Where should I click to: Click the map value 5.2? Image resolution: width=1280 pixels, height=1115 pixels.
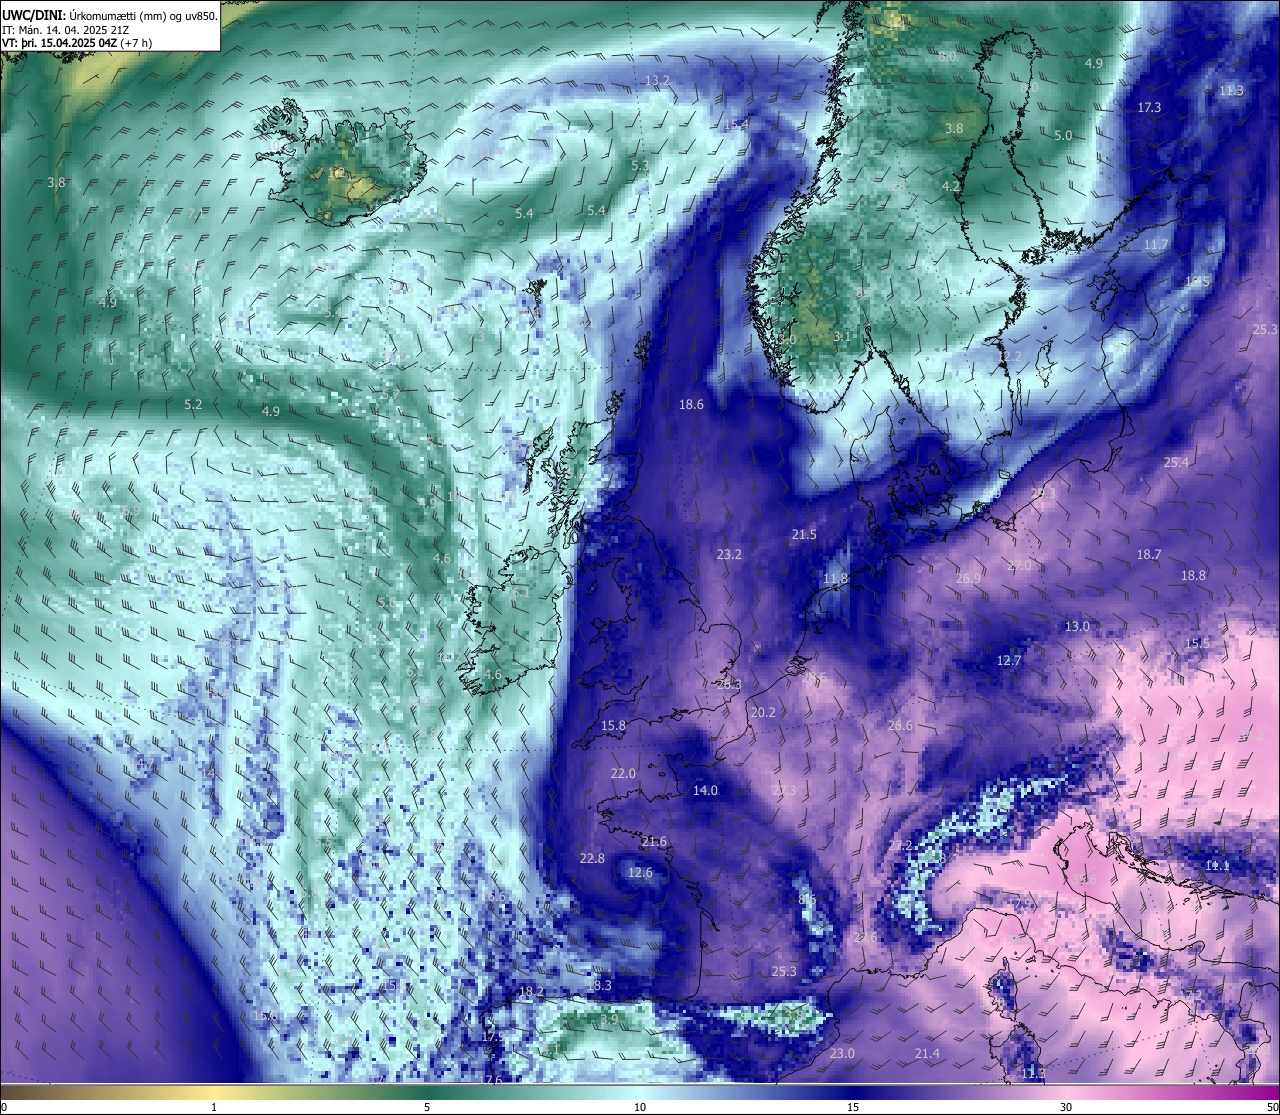click(x=194, y=405)
